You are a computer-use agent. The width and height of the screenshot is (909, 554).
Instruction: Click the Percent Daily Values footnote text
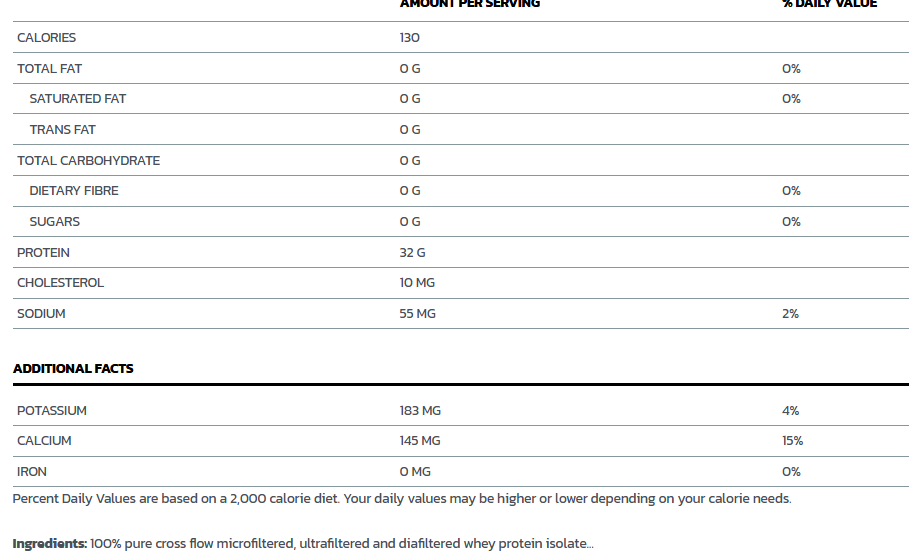(402, 498)
